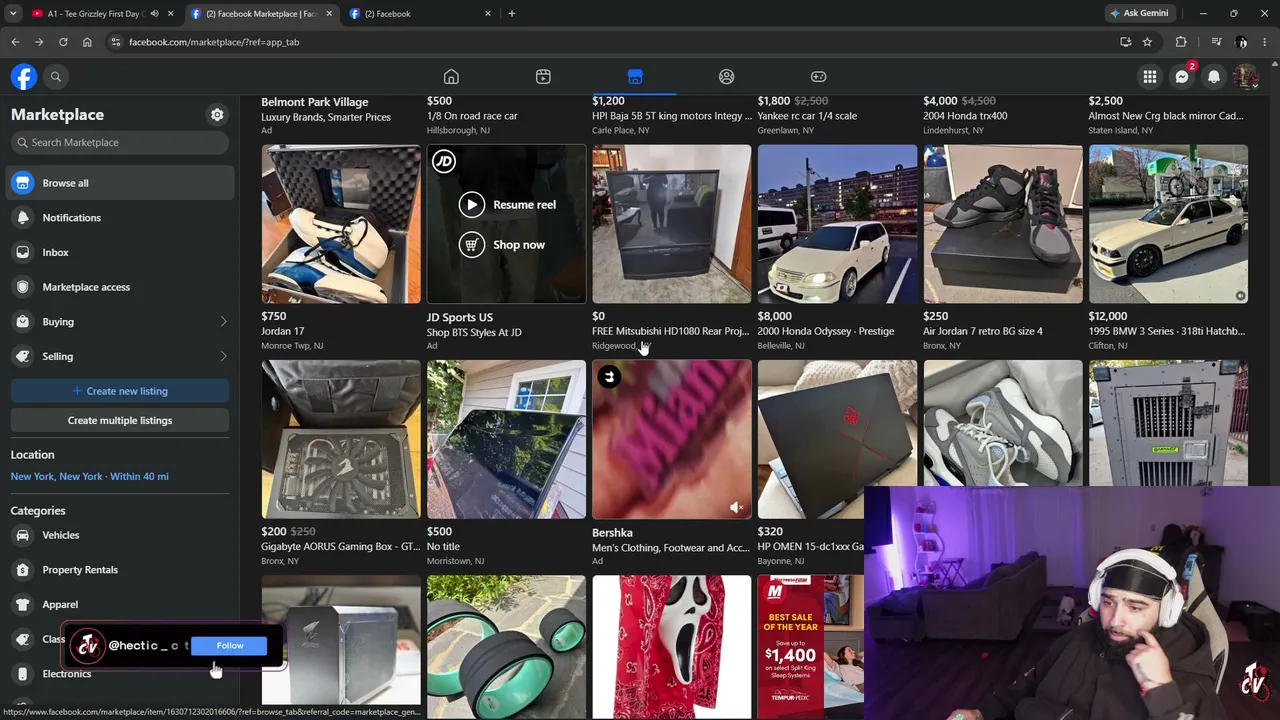Open Marketplace Notifications in sidebar
1280x720 pixels.
click(x=120, y=218)
